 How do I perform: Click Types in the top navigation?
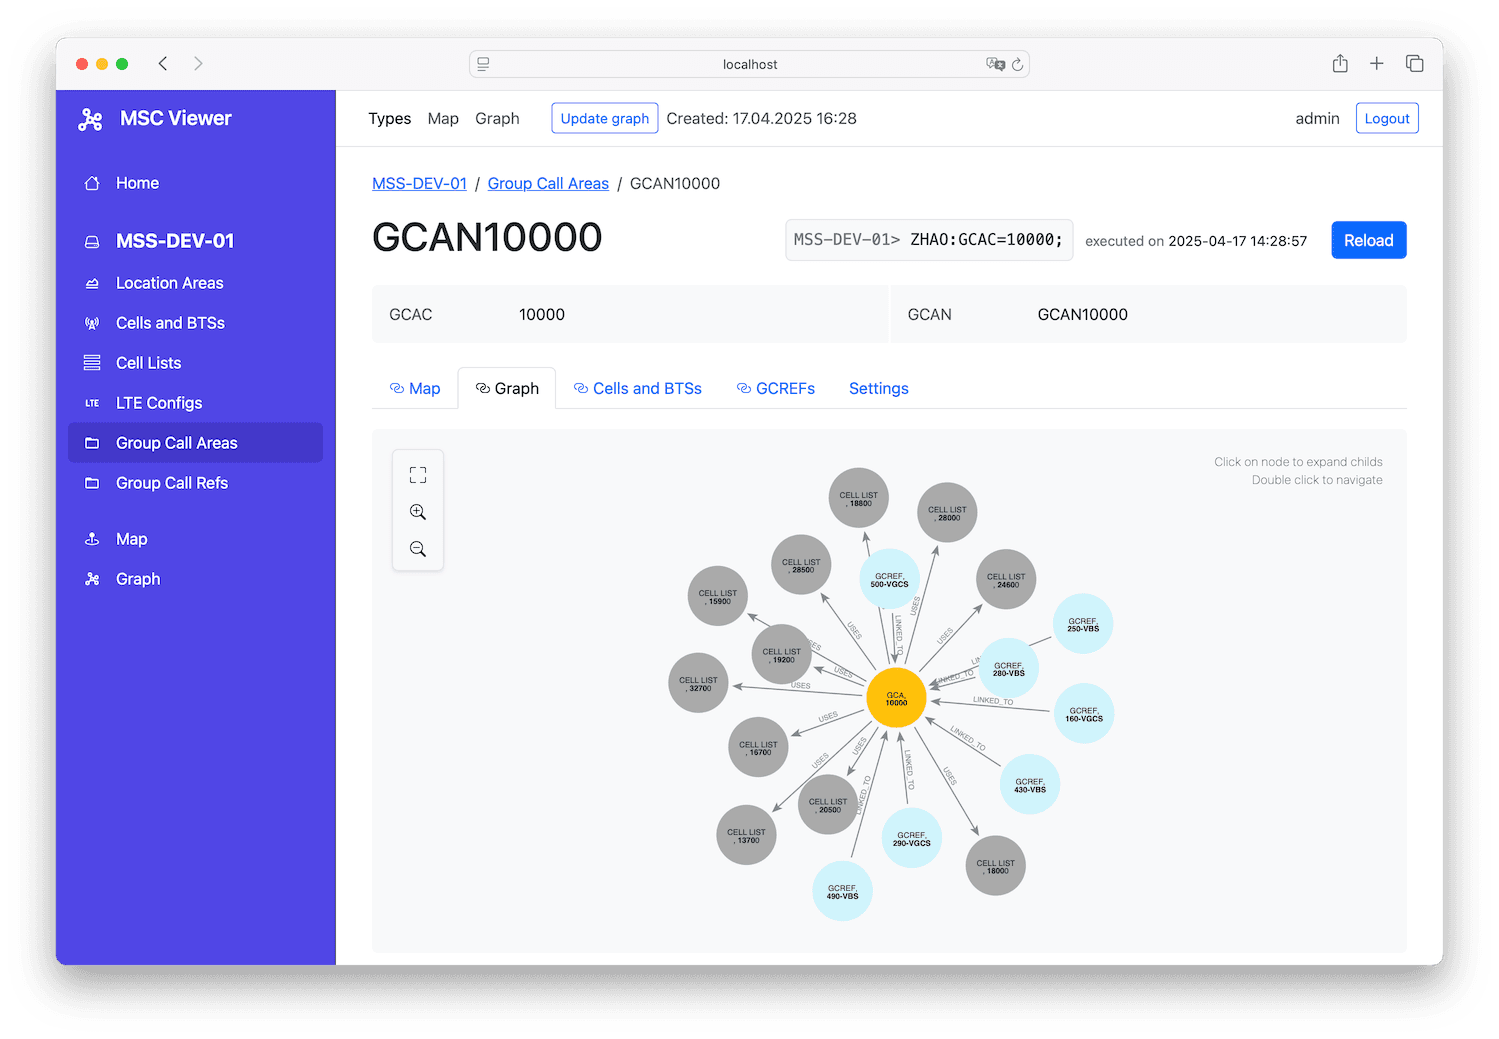389,118
